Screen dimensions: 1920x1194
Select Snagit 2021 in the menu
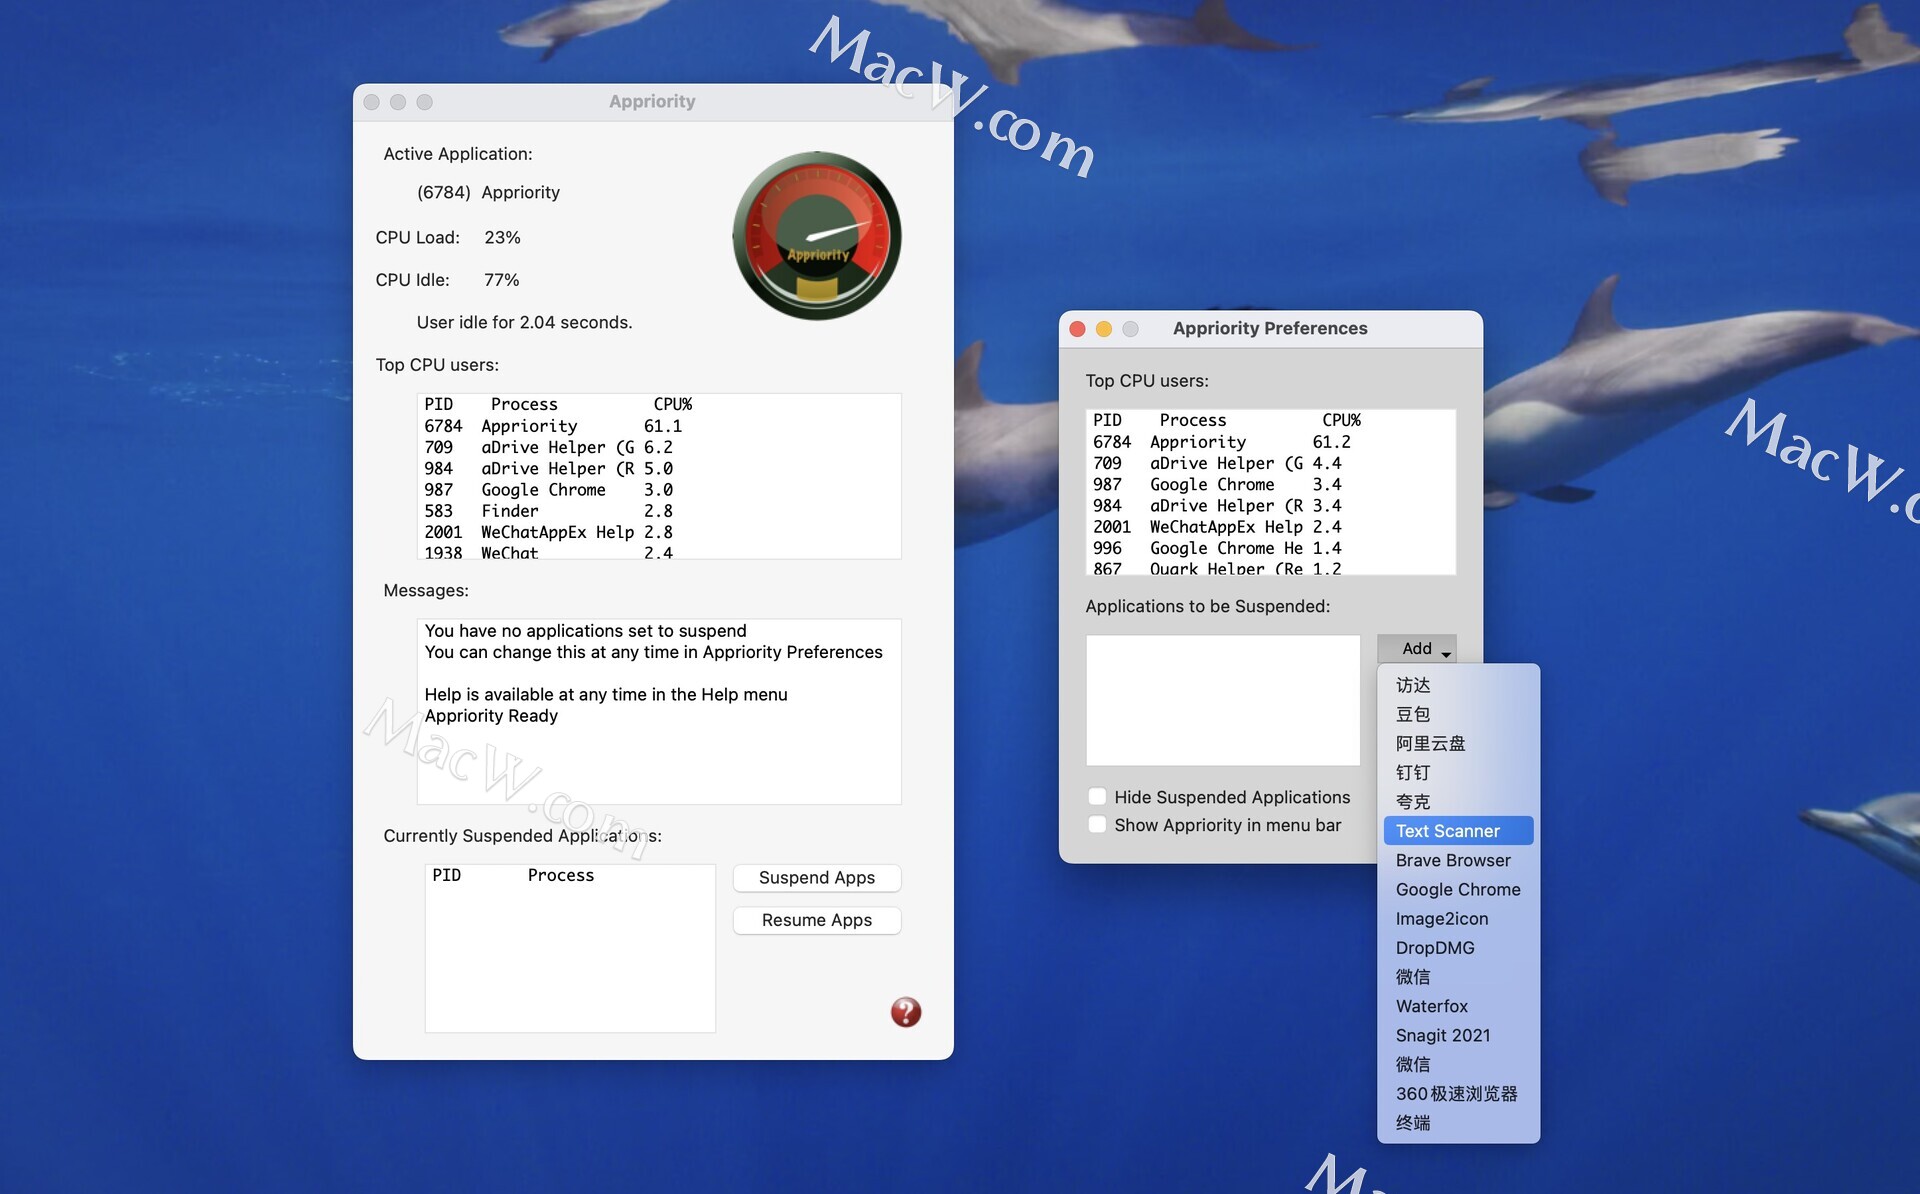coord(1458,1035)
